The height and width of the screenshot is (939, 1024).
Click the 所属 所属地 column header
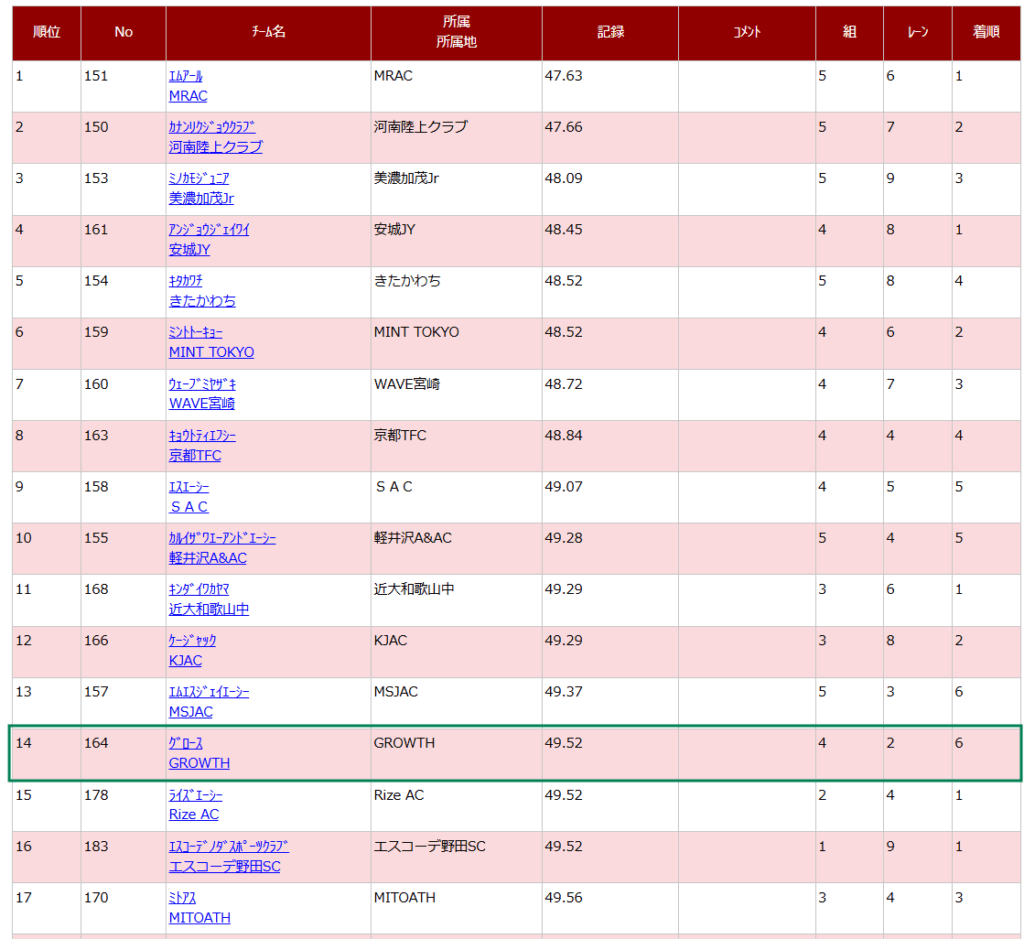456,33
